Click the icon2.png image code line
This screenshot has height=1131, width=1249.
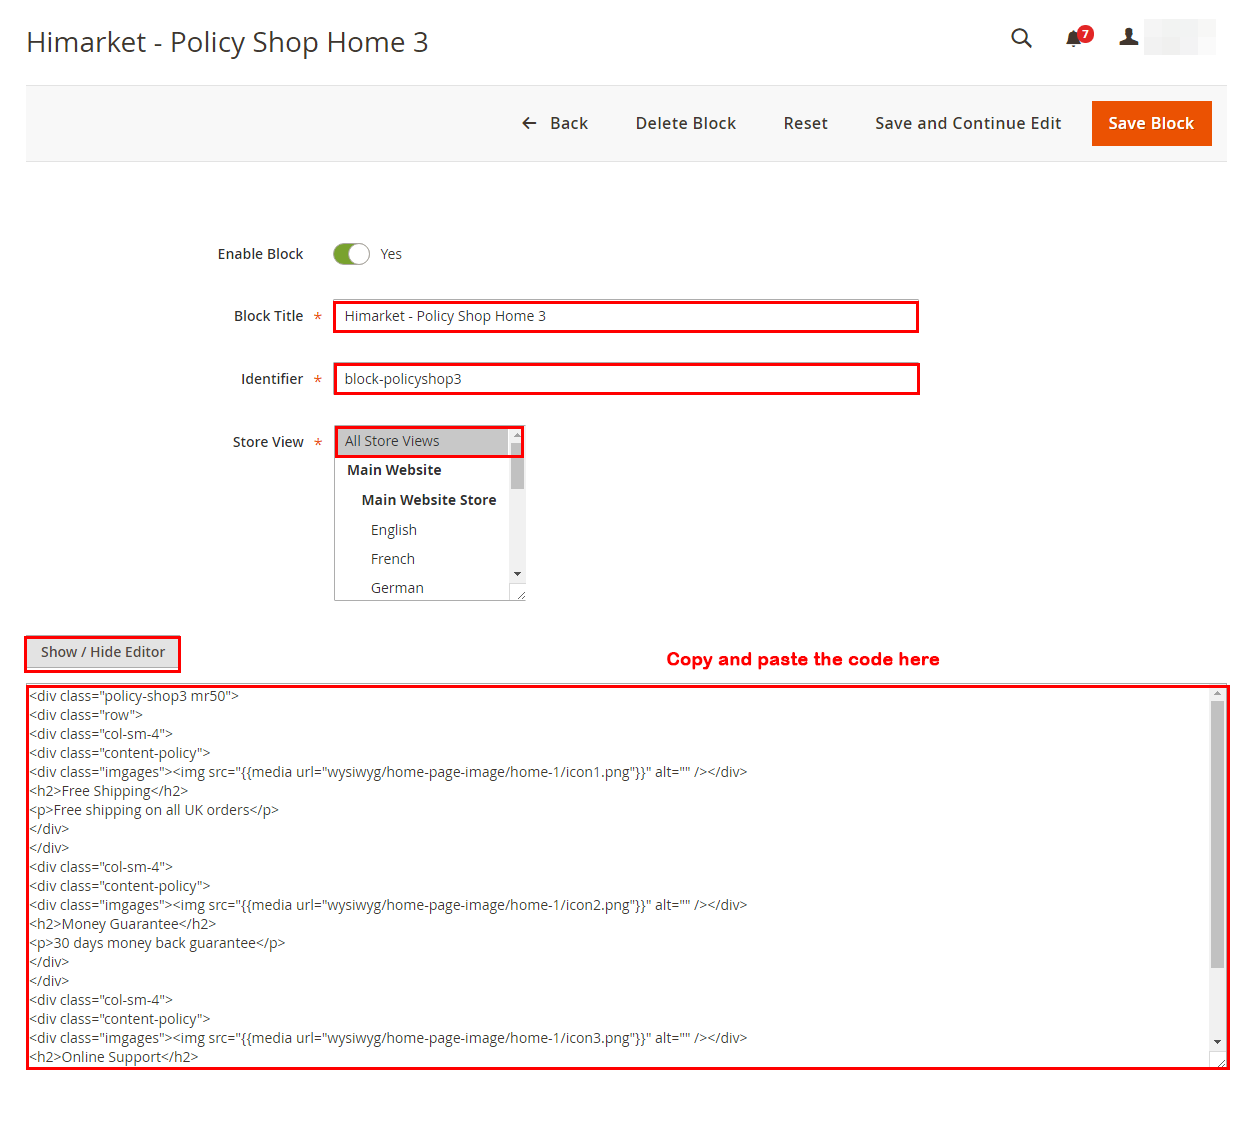389,905
